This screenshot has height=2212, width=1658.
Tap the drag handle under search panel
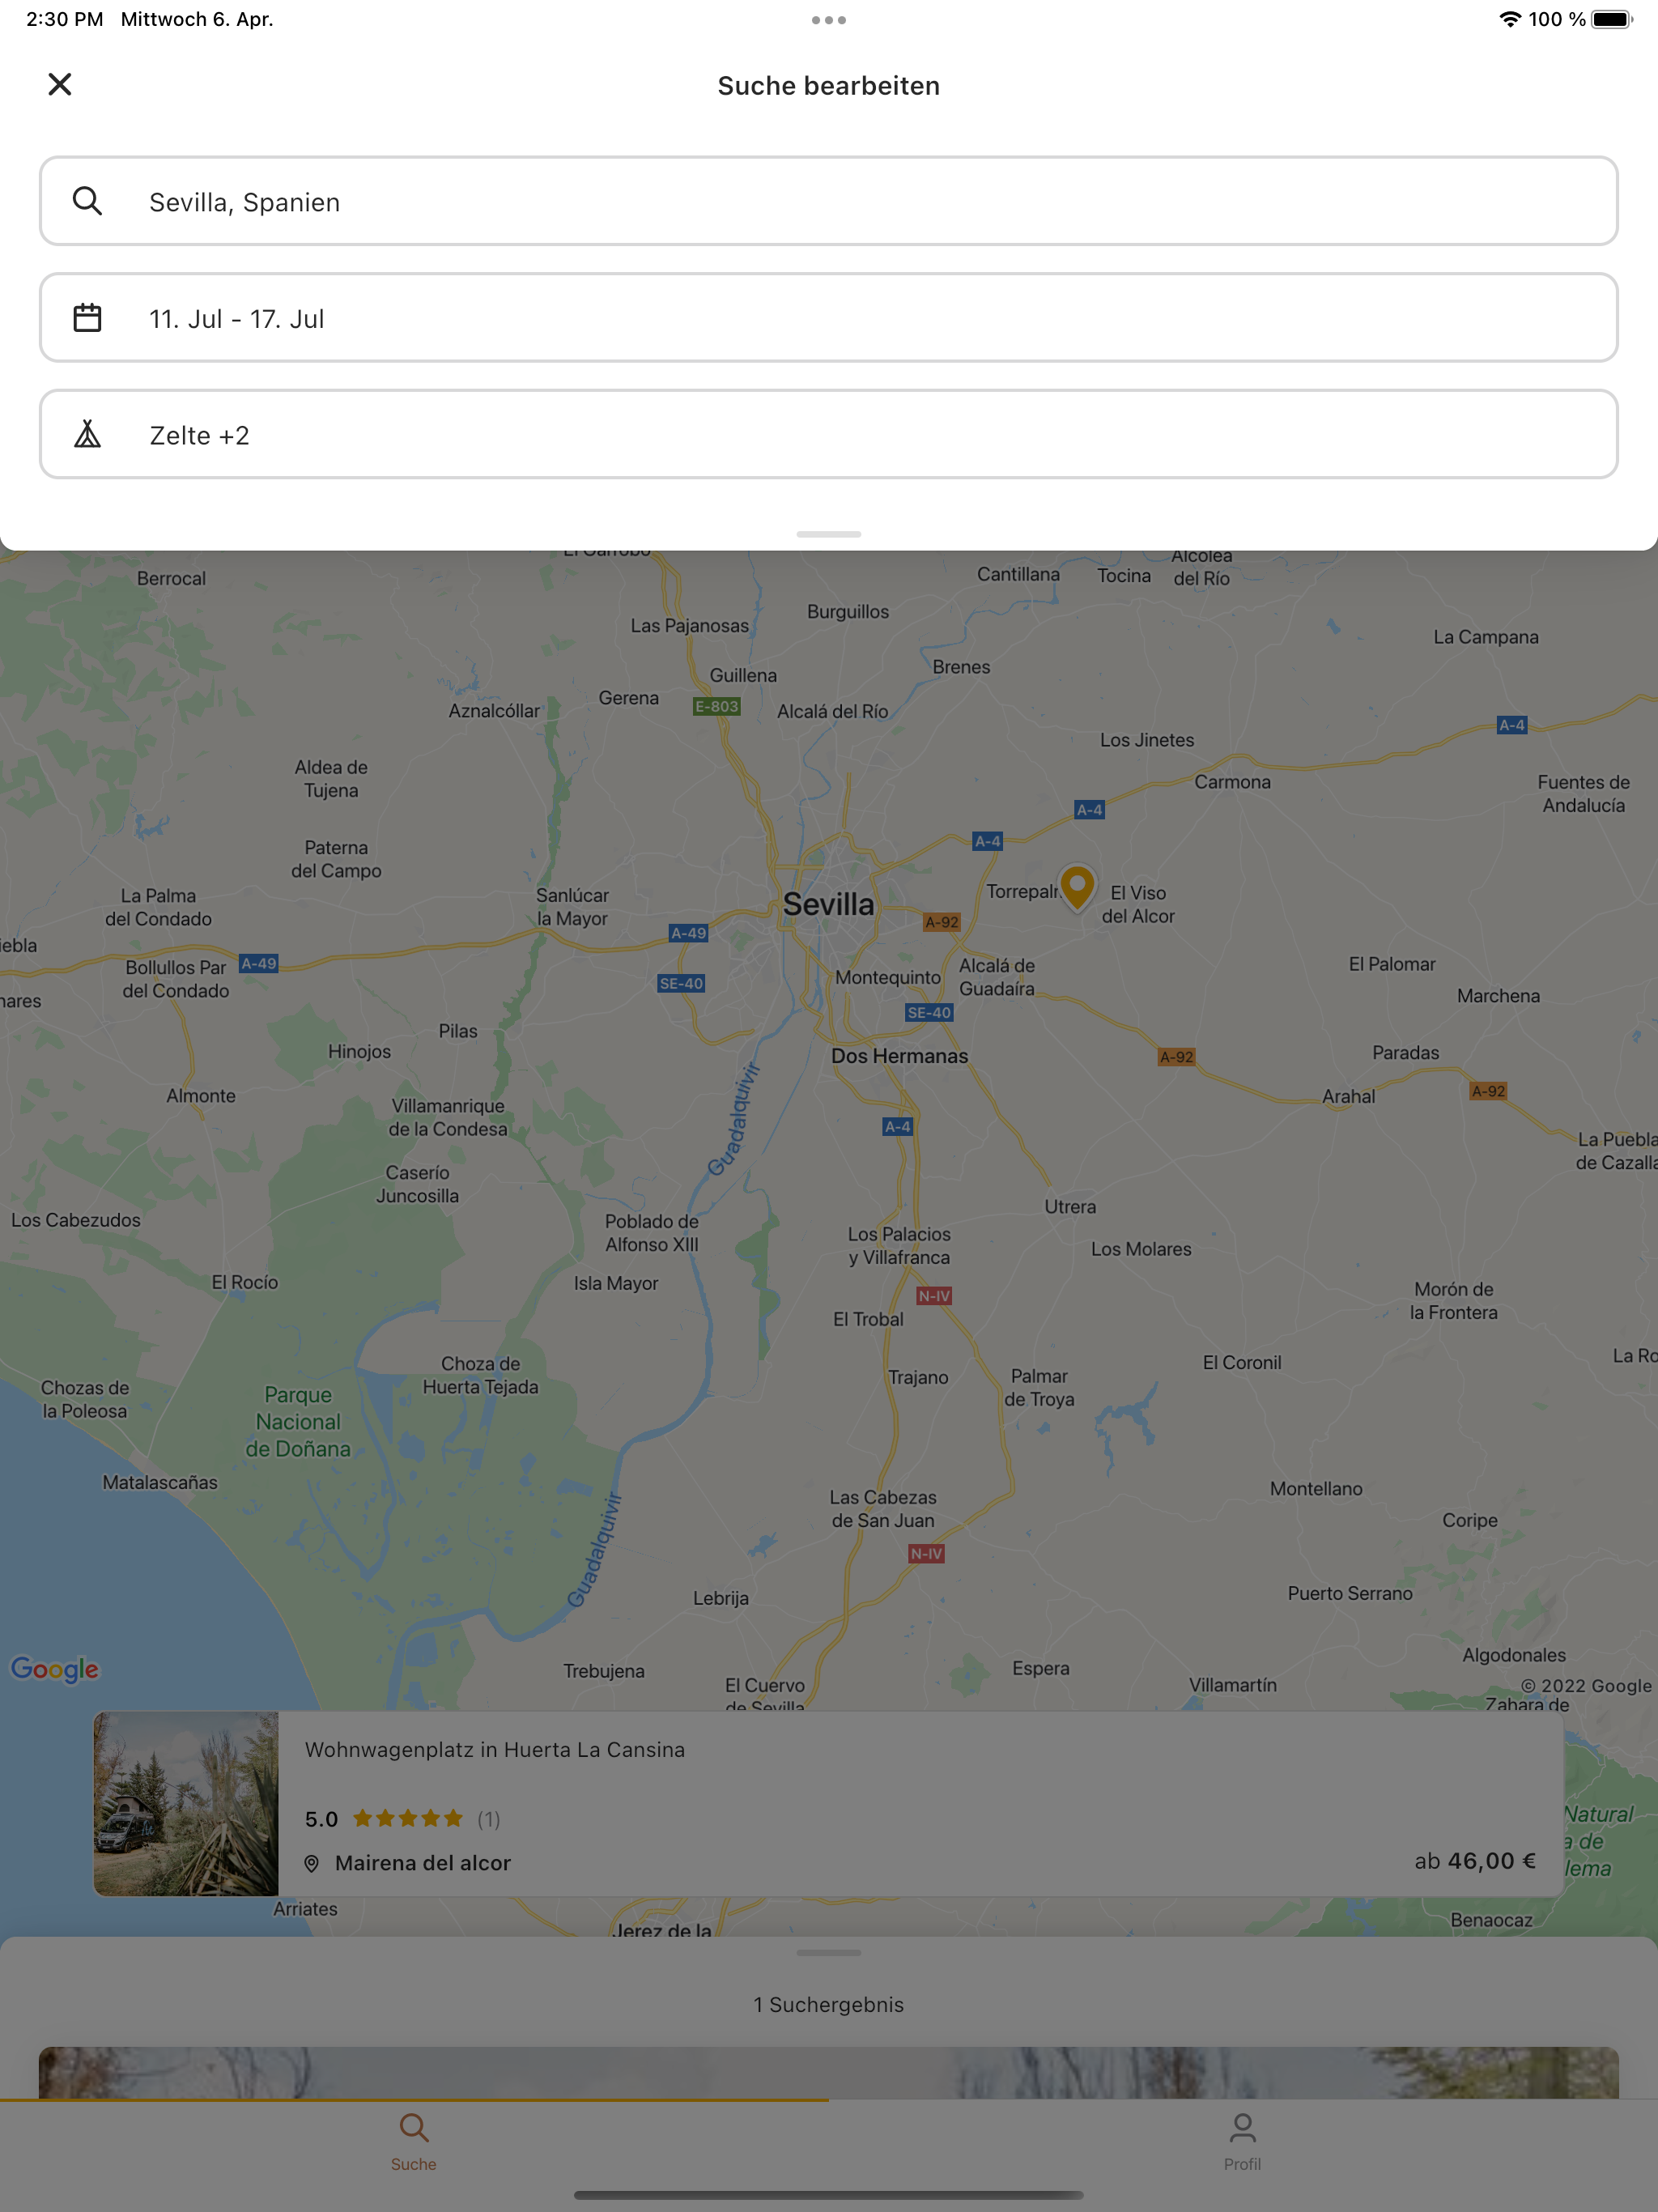click(828, 534)
